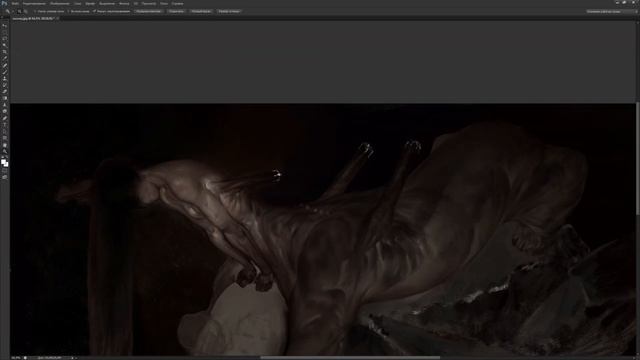Select the Brush tool
640x360 pixels.
(4, 72)
